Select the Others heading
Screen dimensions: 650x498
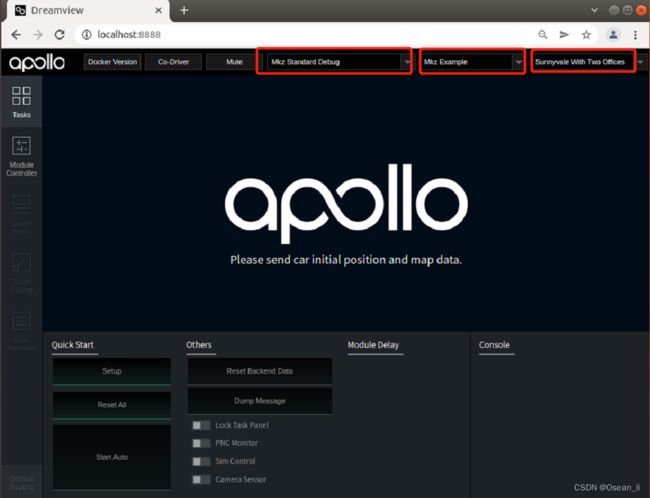pos(199,345)
